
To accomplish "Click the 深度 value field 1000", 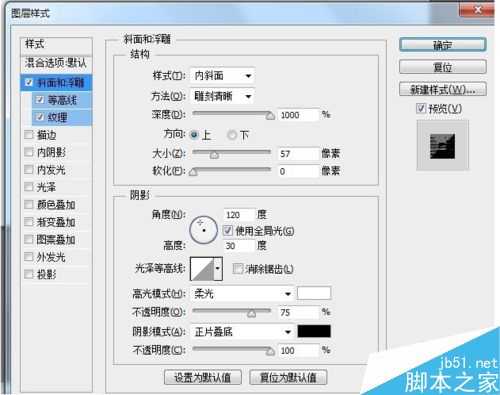I will click(x=298, y=115).
